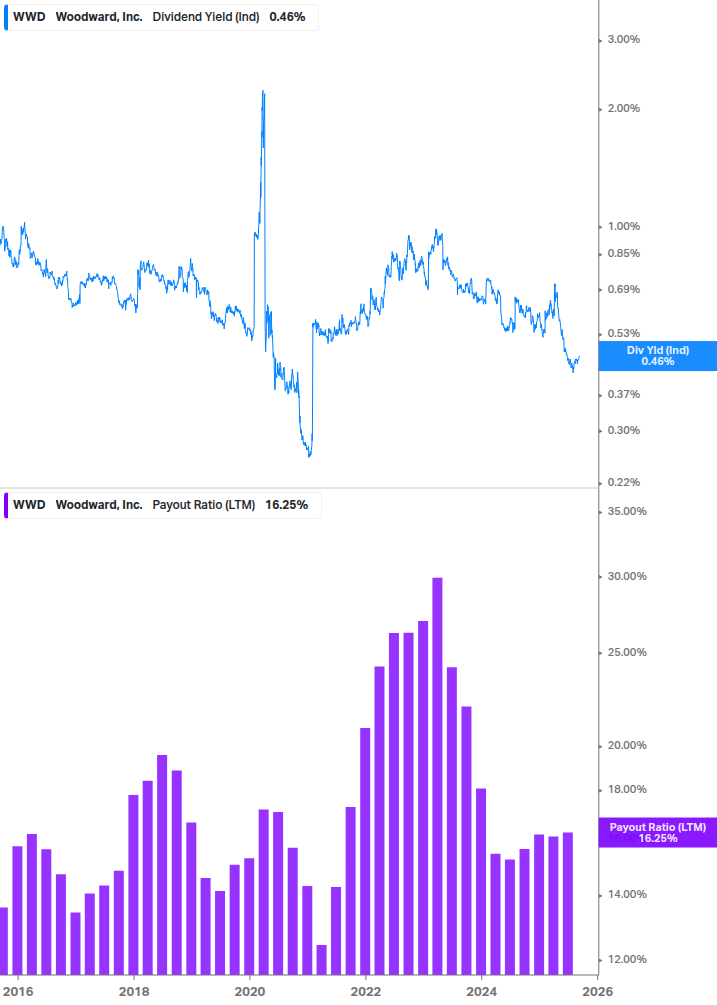Screen dimensions: 717x1005
Task: Click the 2024 label on the time axis
Action: [481, 992]
